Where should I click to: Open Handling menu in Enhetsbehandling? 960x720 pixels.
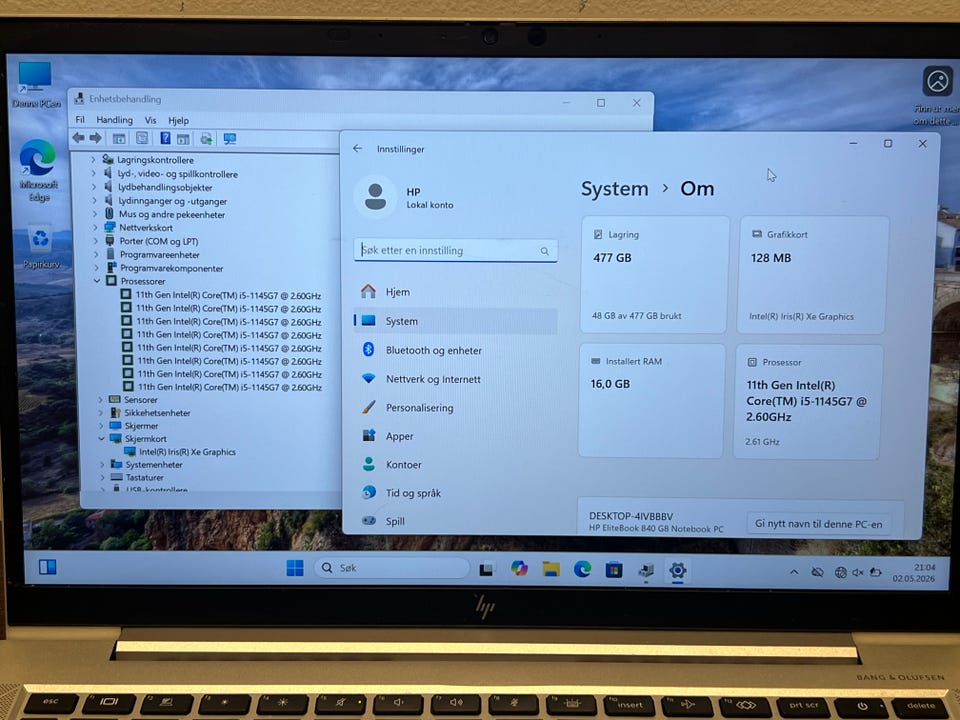[114, 120]
